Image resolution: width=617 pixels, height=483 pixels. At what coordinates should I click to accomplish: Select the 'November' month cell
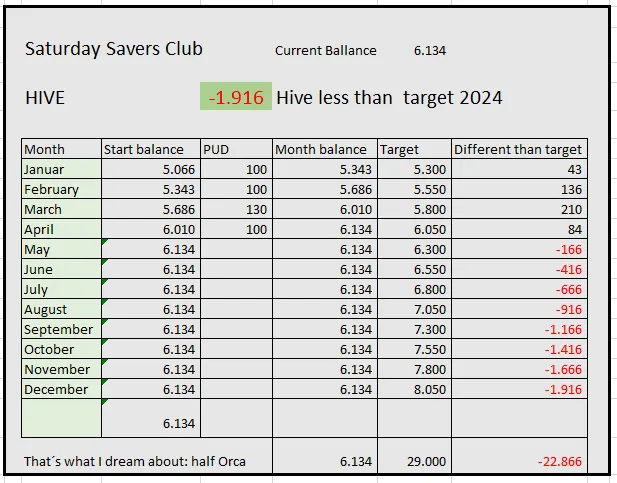(x=61, y=369)
